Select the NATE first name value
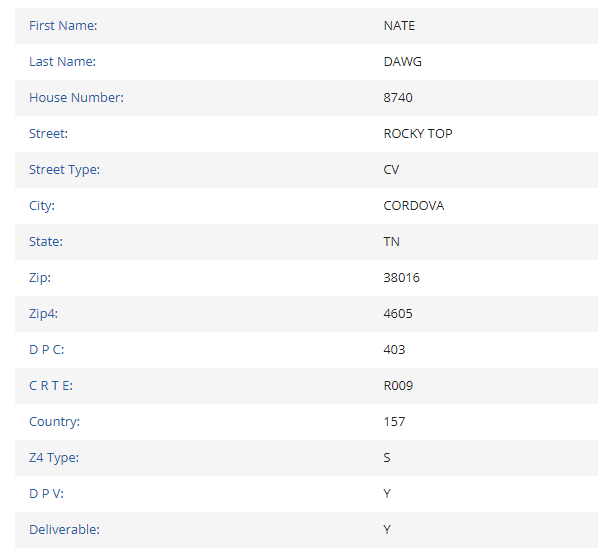This screenshot has width=598, height=554. coord(399,26)
